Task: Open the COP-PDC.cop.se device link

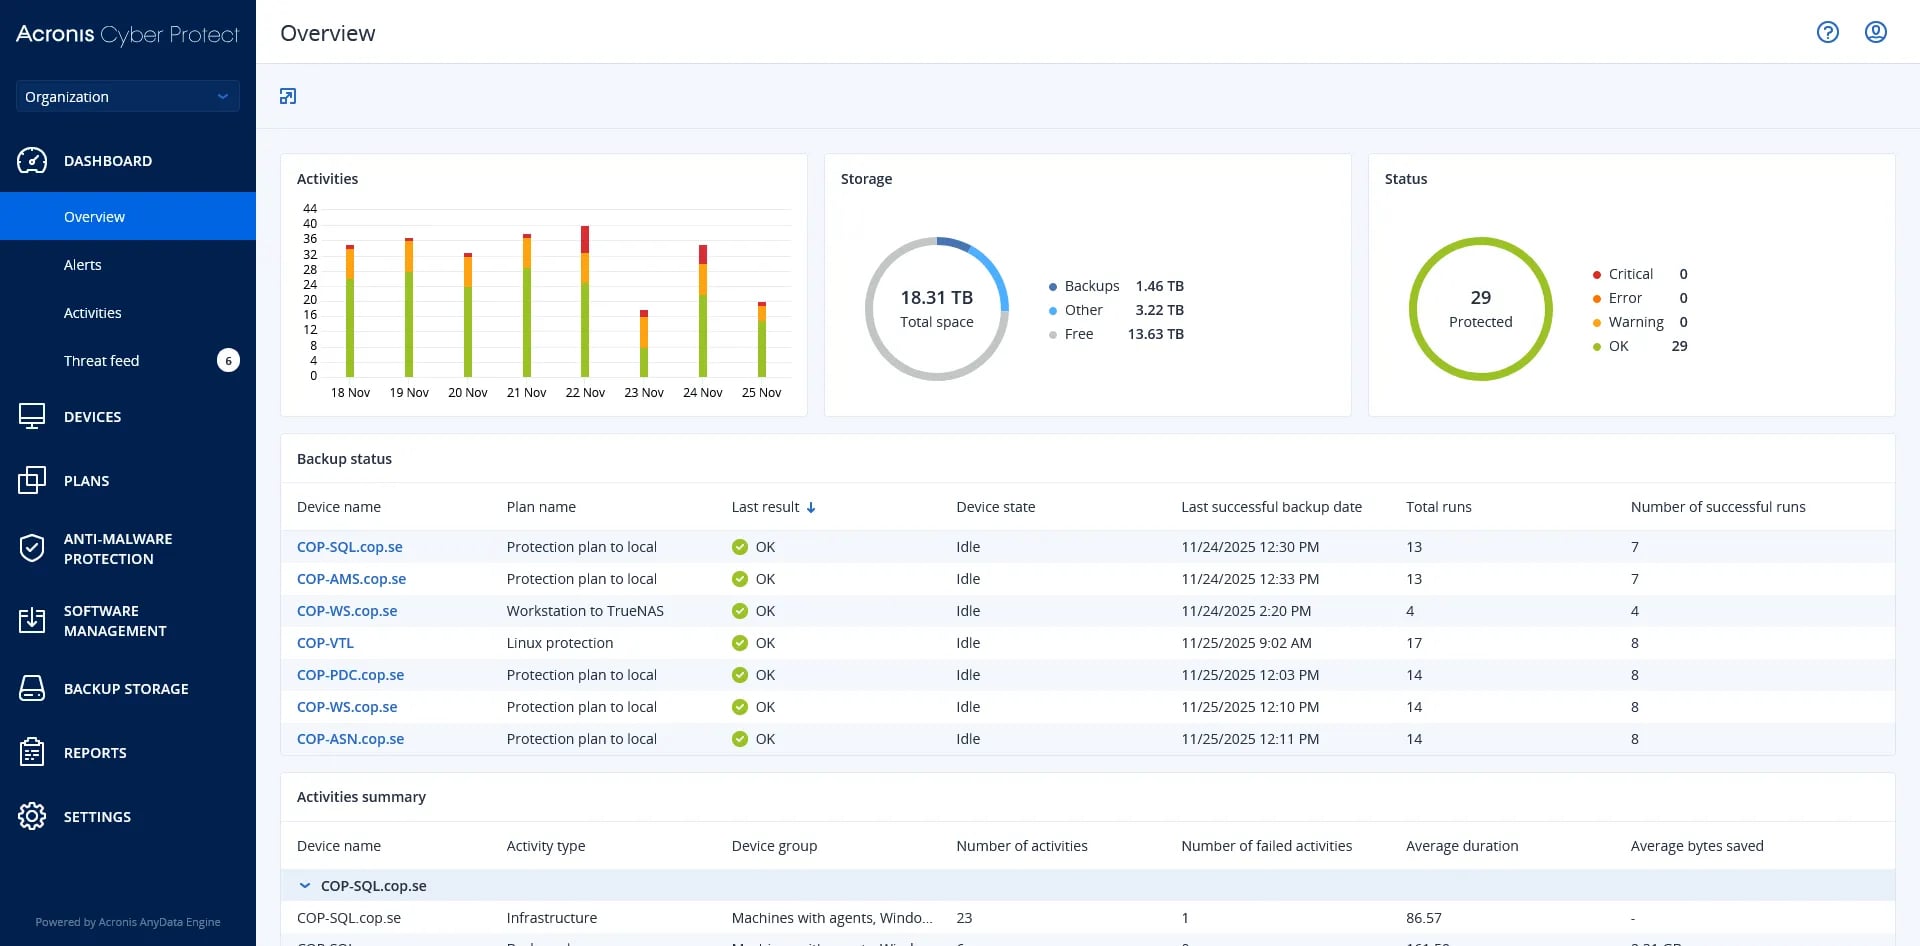Action: tap(350, 675)
